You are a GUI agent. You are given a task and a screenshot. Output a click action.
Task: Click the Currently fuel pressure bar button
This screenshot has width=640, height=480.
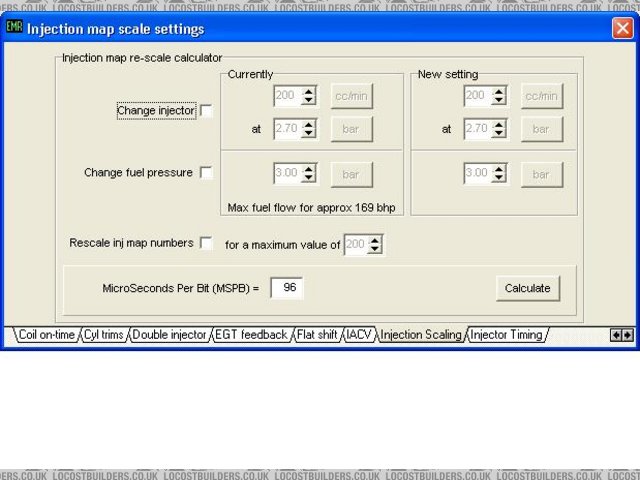click(351, 175)
